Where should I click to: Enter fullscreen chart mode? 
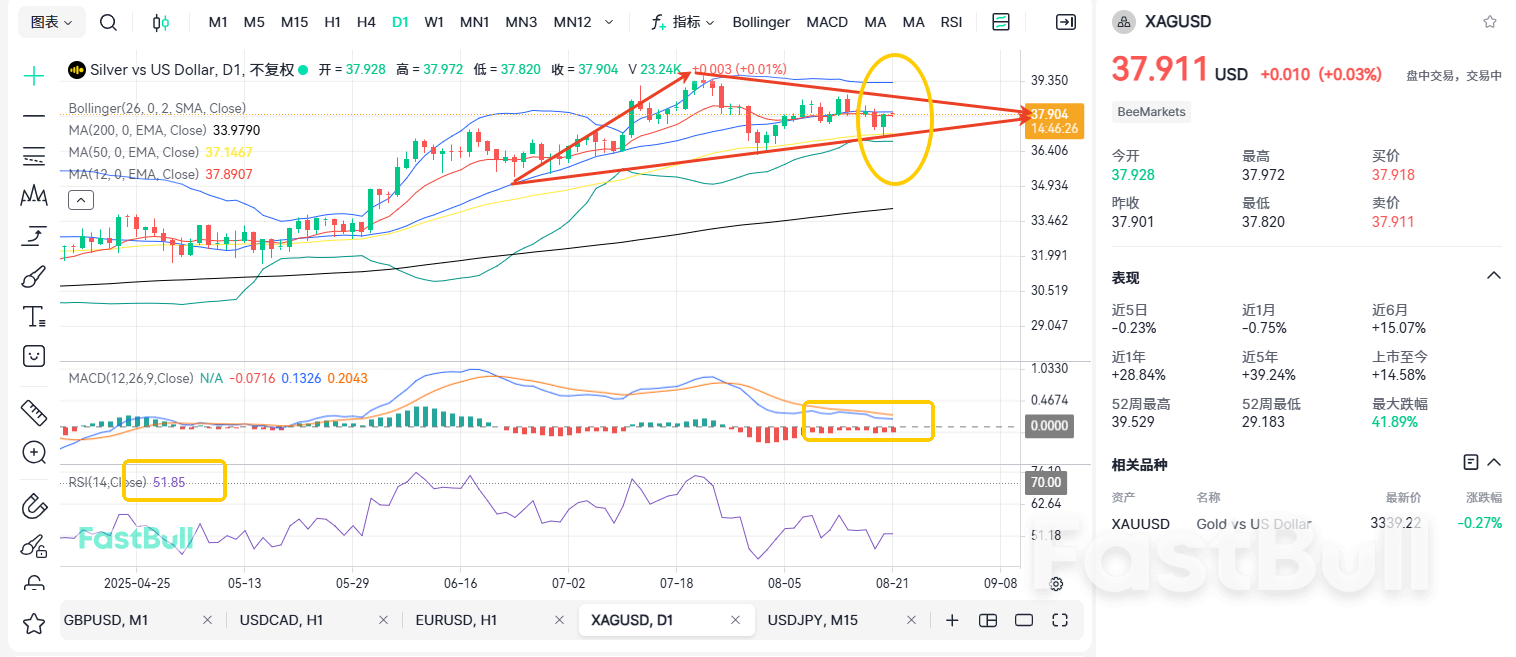click(1060, 620)
